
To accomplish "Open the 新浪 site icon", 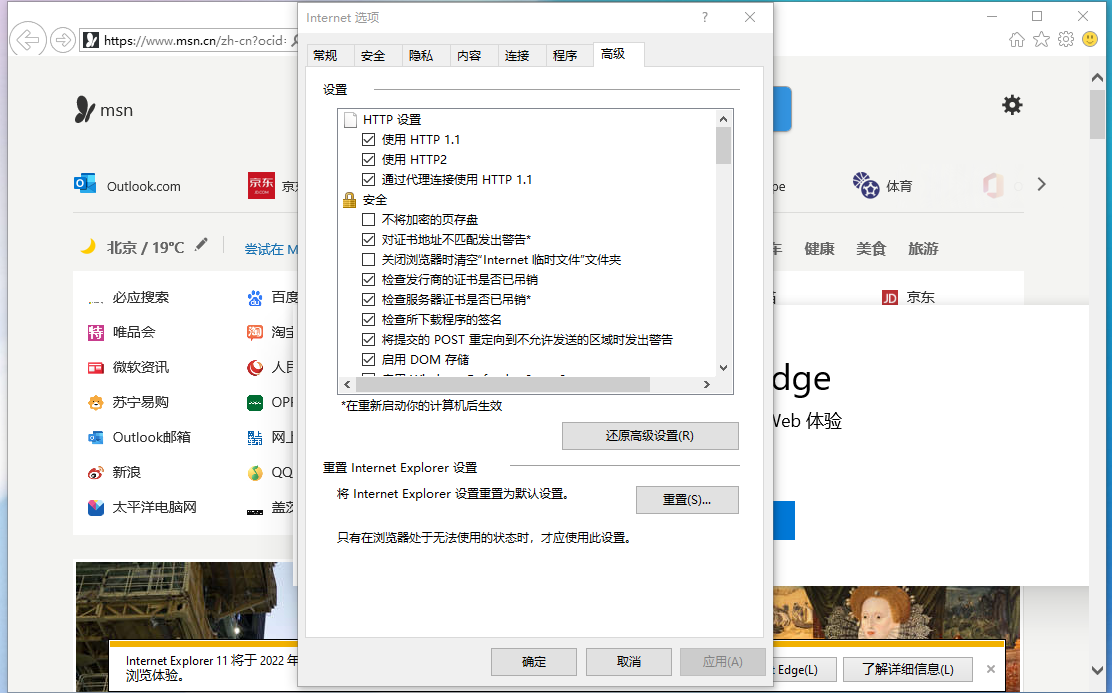I will tap(96, 472).
